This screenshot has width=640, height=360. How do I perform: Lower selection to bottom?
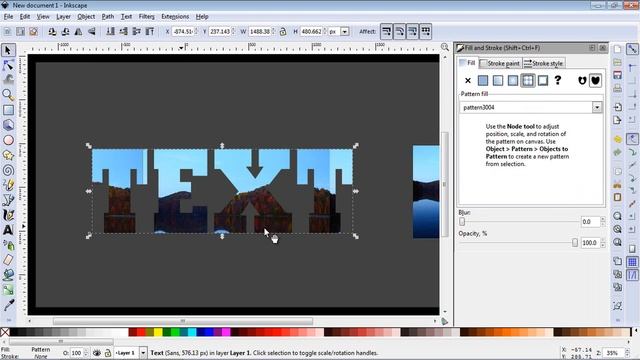tap(110, 31)
